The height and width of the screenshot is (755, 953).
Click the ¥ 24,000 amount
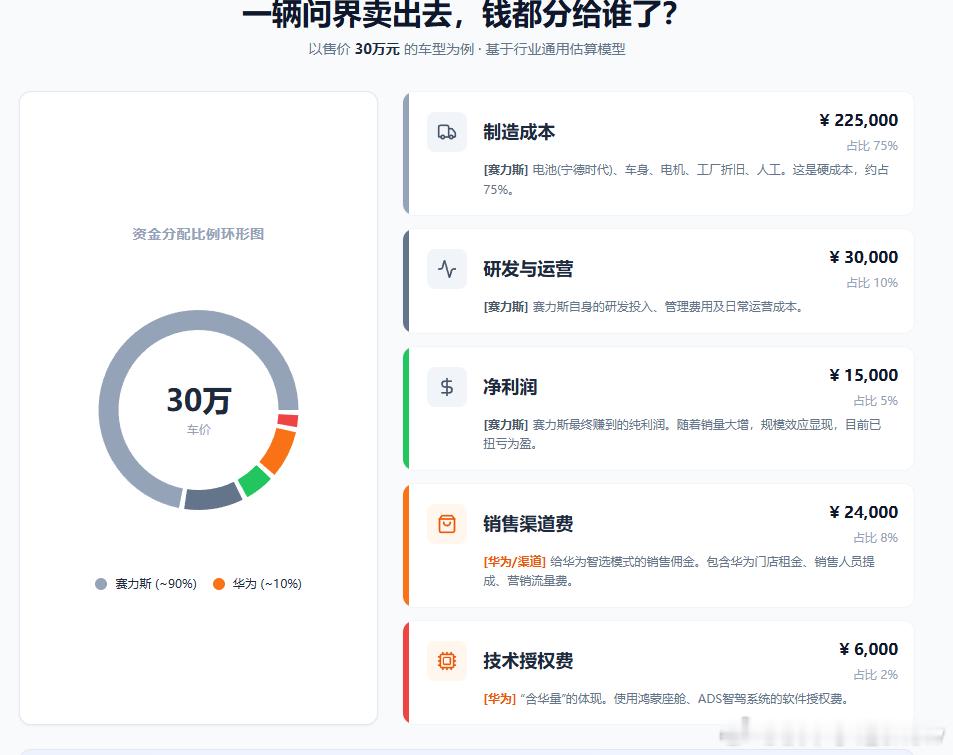(x=864, y=512)
